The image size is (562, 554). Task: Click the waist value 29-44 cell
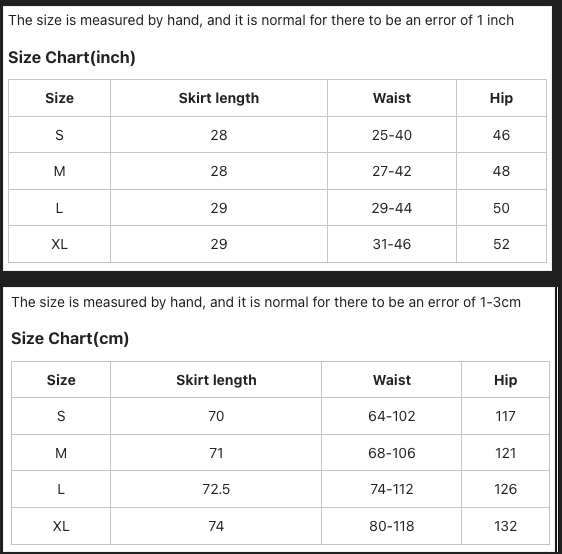tap(392, 208)
